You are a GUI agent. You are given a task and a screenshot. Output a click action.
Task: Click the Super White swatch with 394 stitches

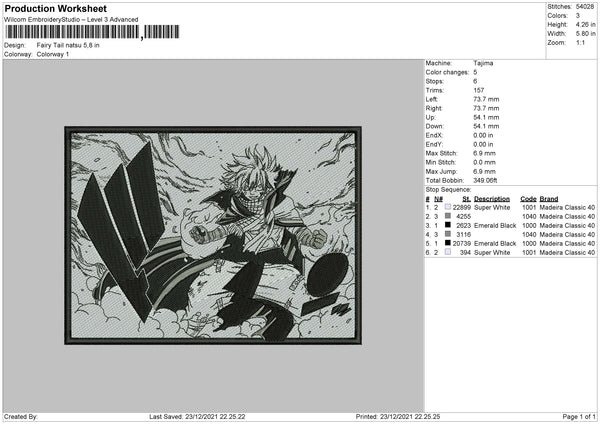tap(448, 252)
